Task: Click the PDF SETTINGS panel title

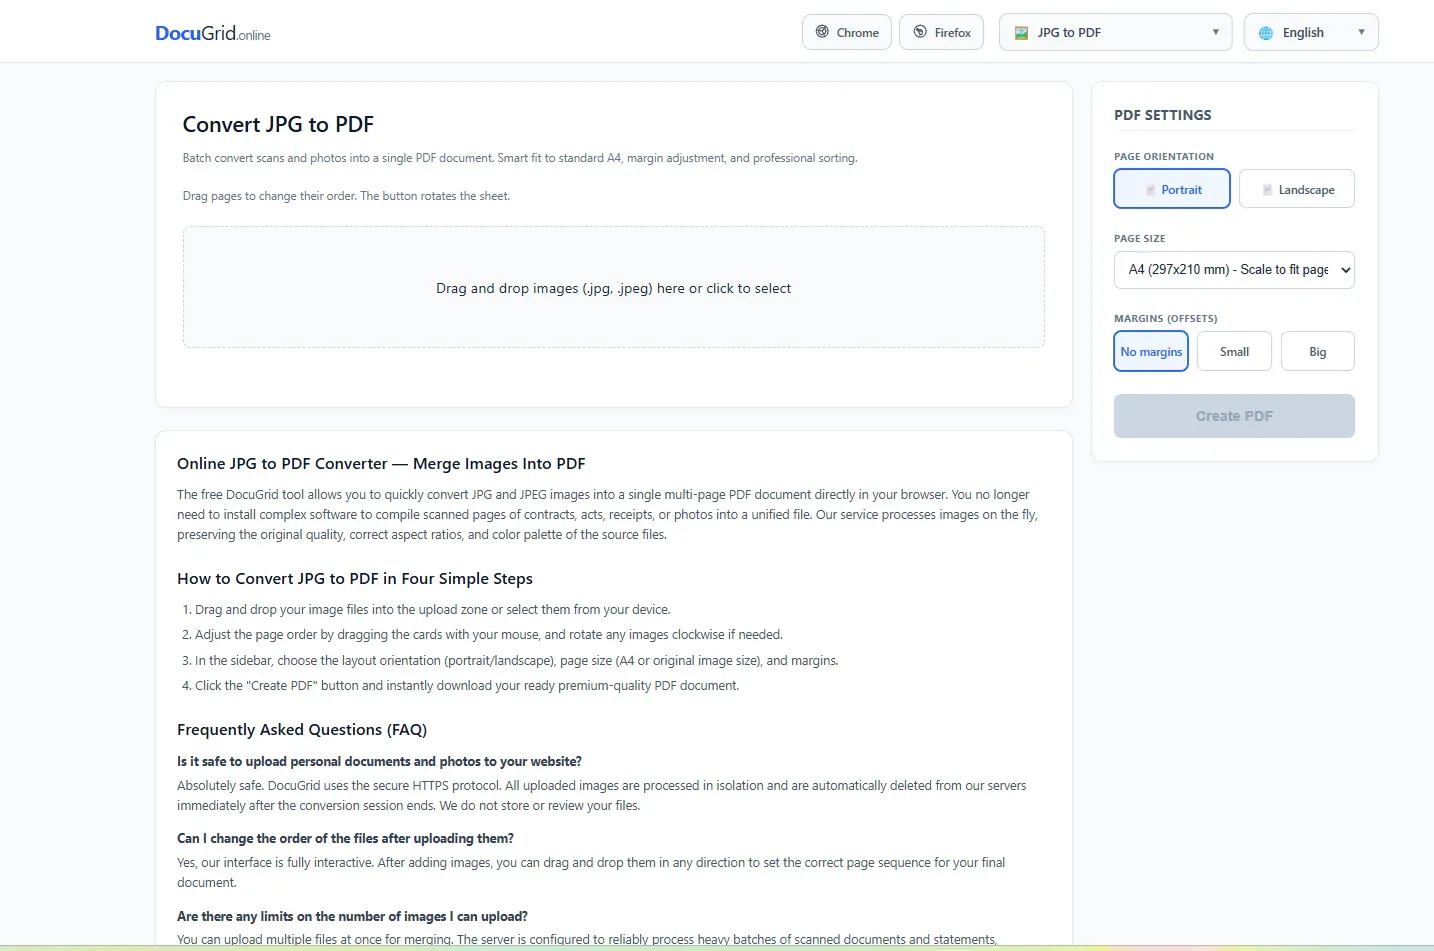Action: coord(1162,115)
